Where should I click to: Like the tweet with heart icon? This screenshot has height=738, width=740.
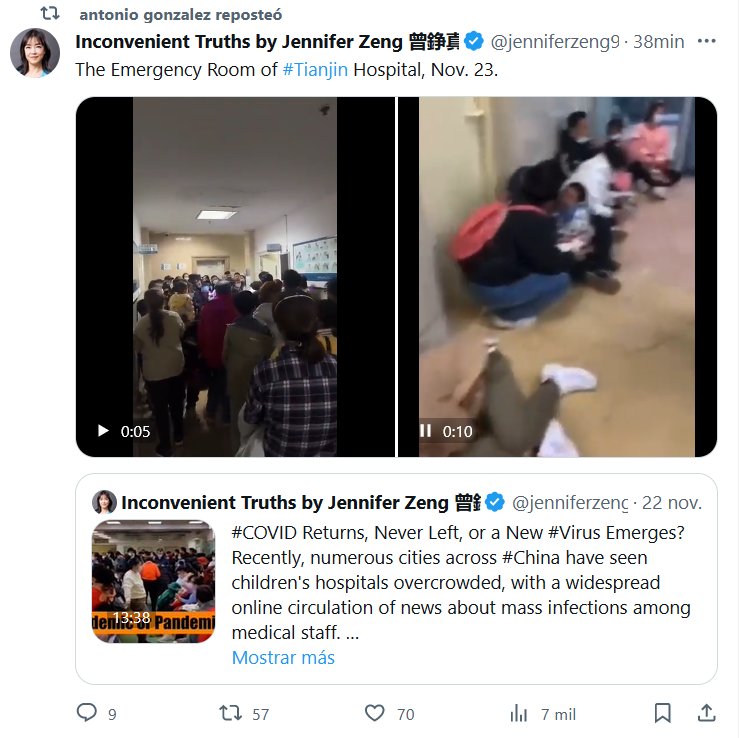click(375, 713)
